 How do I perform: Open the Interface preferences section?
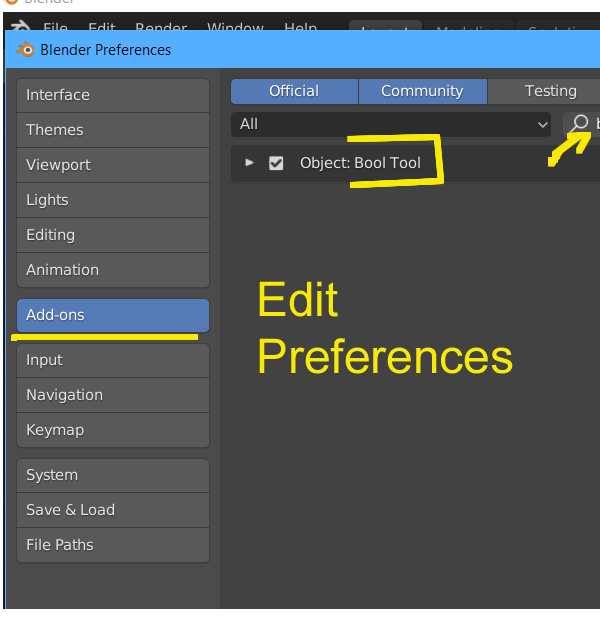112,95
